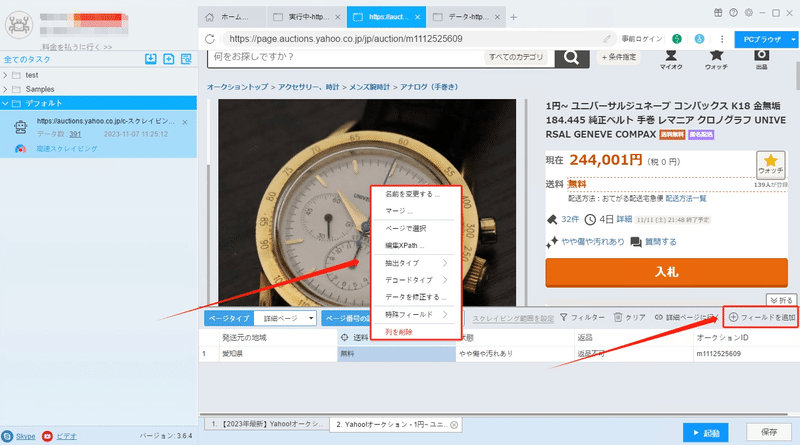Expand the test folder
Image resolution: width=800 pixels, height=445 pixels.
pos(5,75)
